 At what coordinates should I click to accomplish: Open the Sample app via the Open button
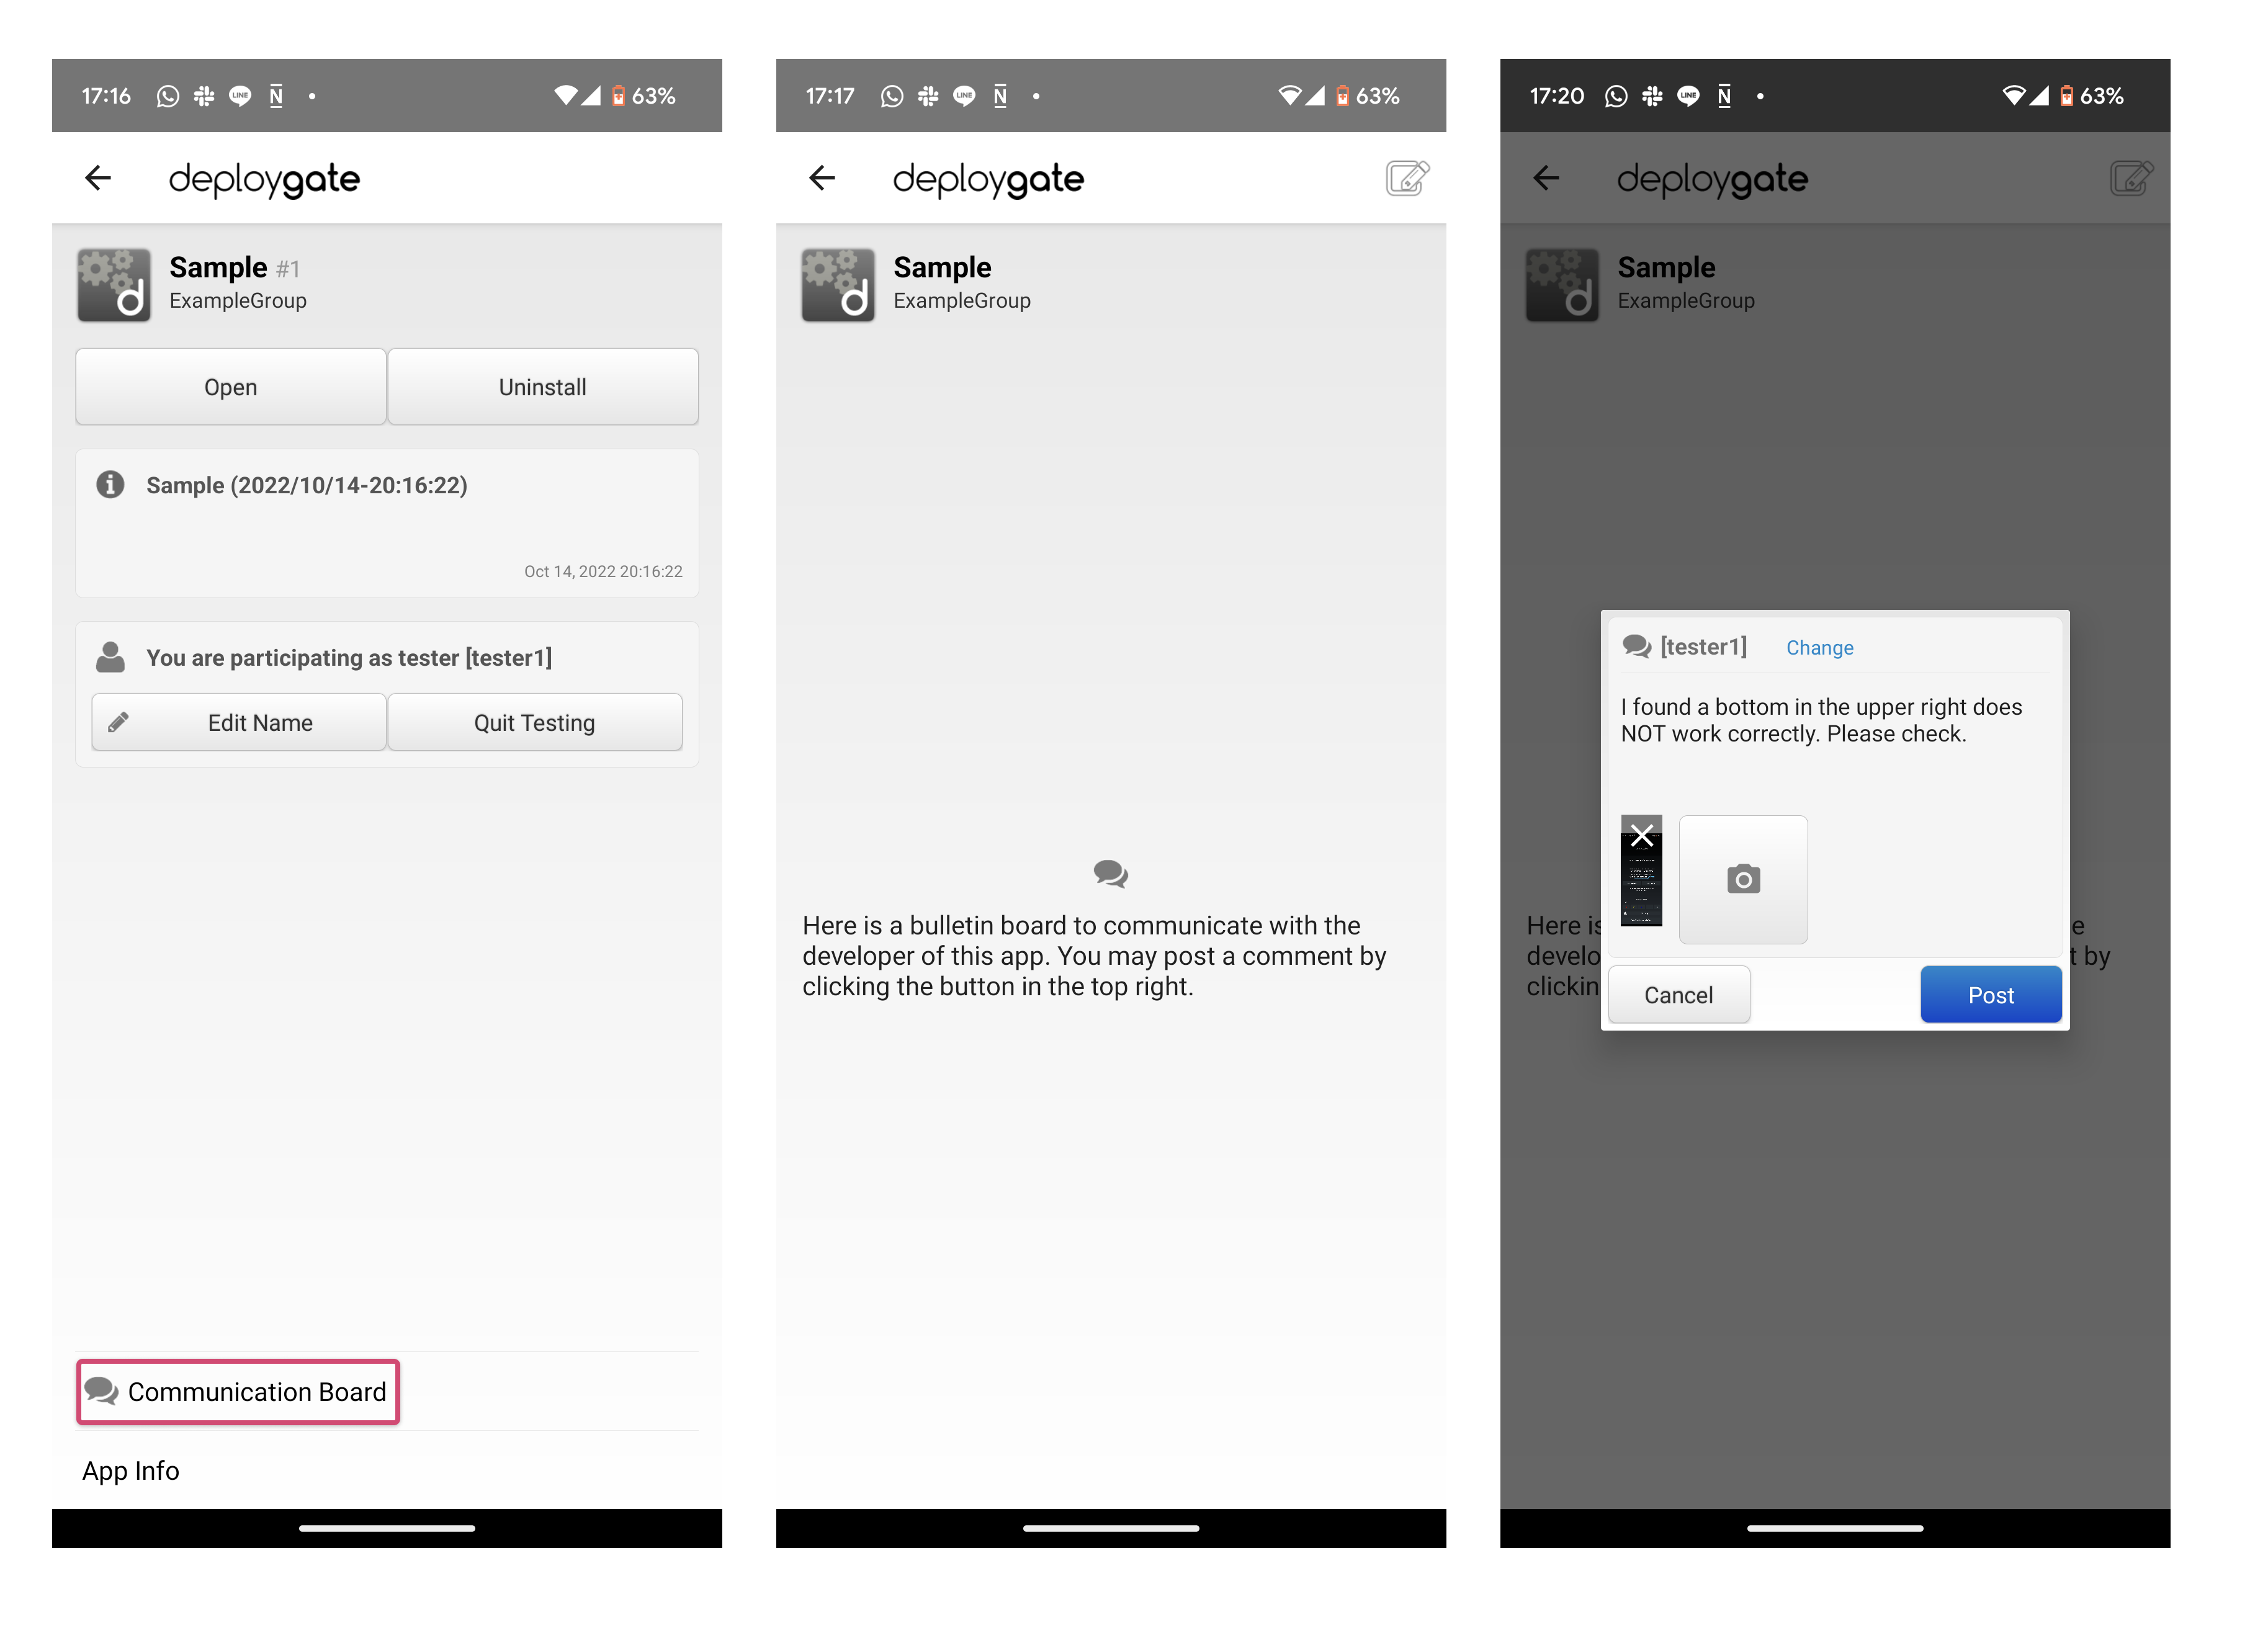point(230,386)
